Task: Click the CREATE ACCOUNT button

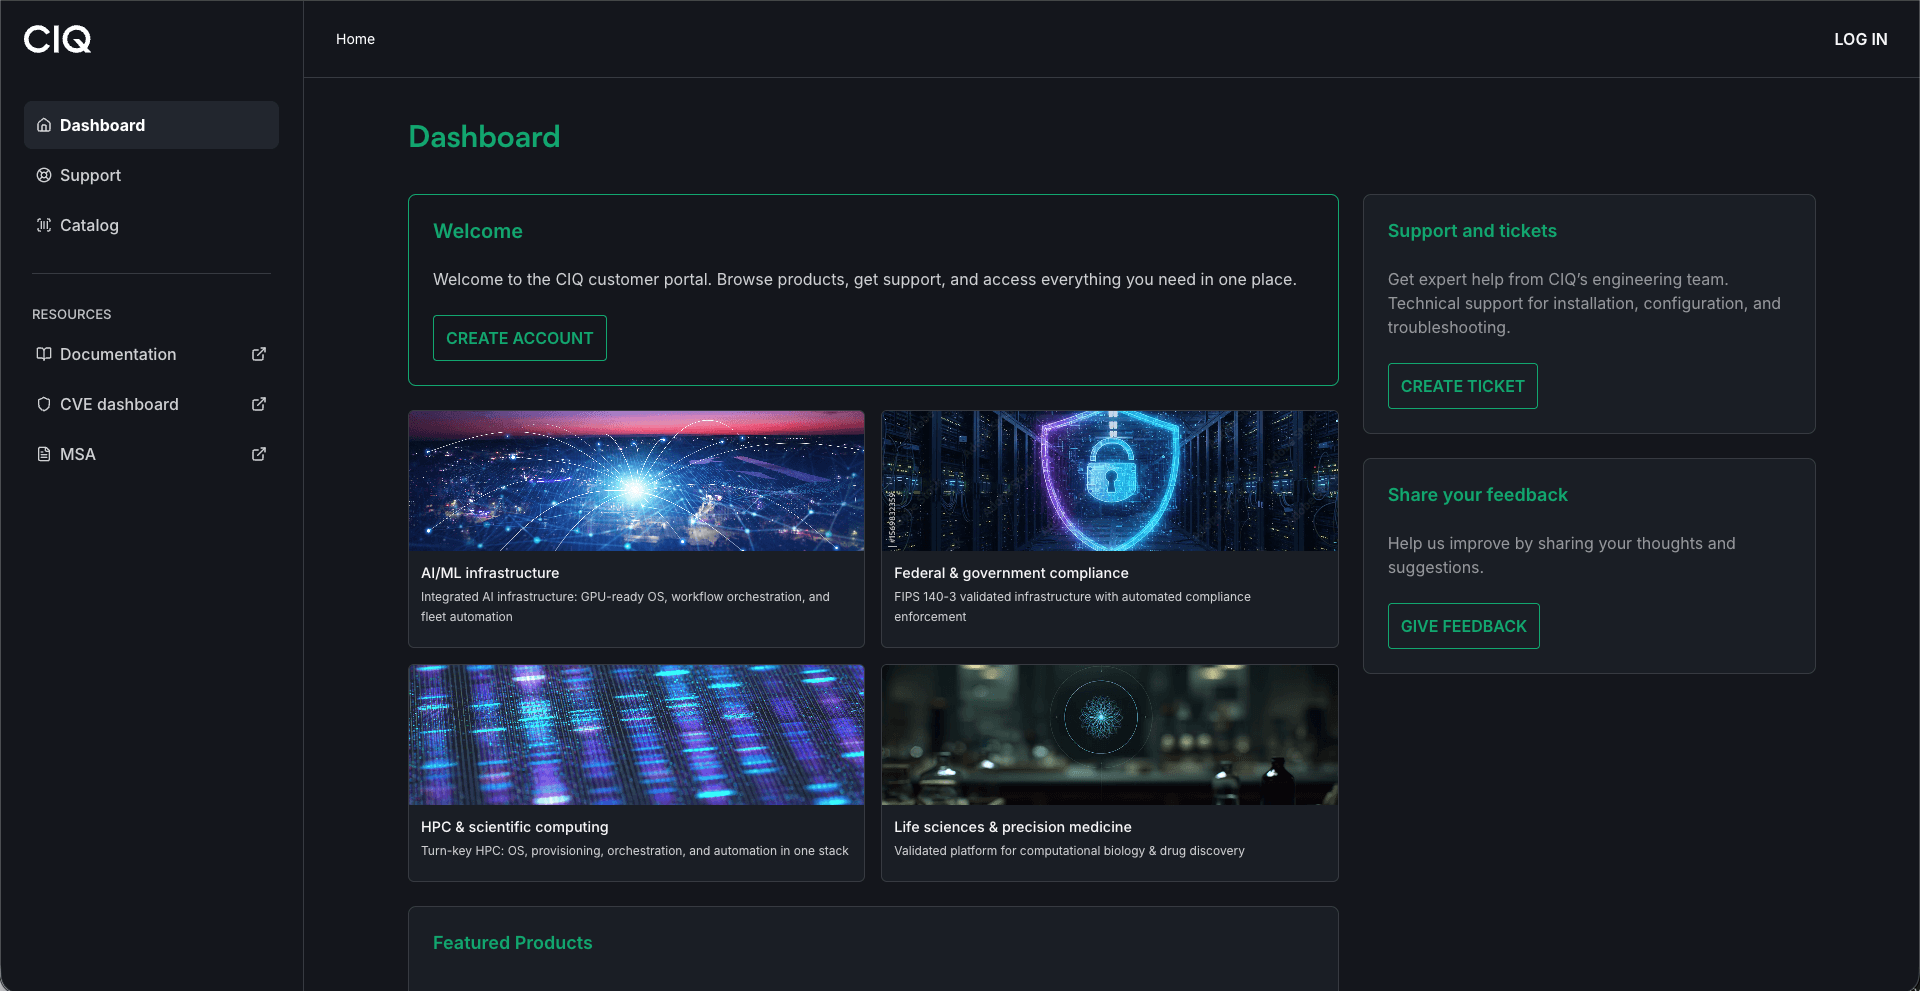Action: (x=519, y=338)
